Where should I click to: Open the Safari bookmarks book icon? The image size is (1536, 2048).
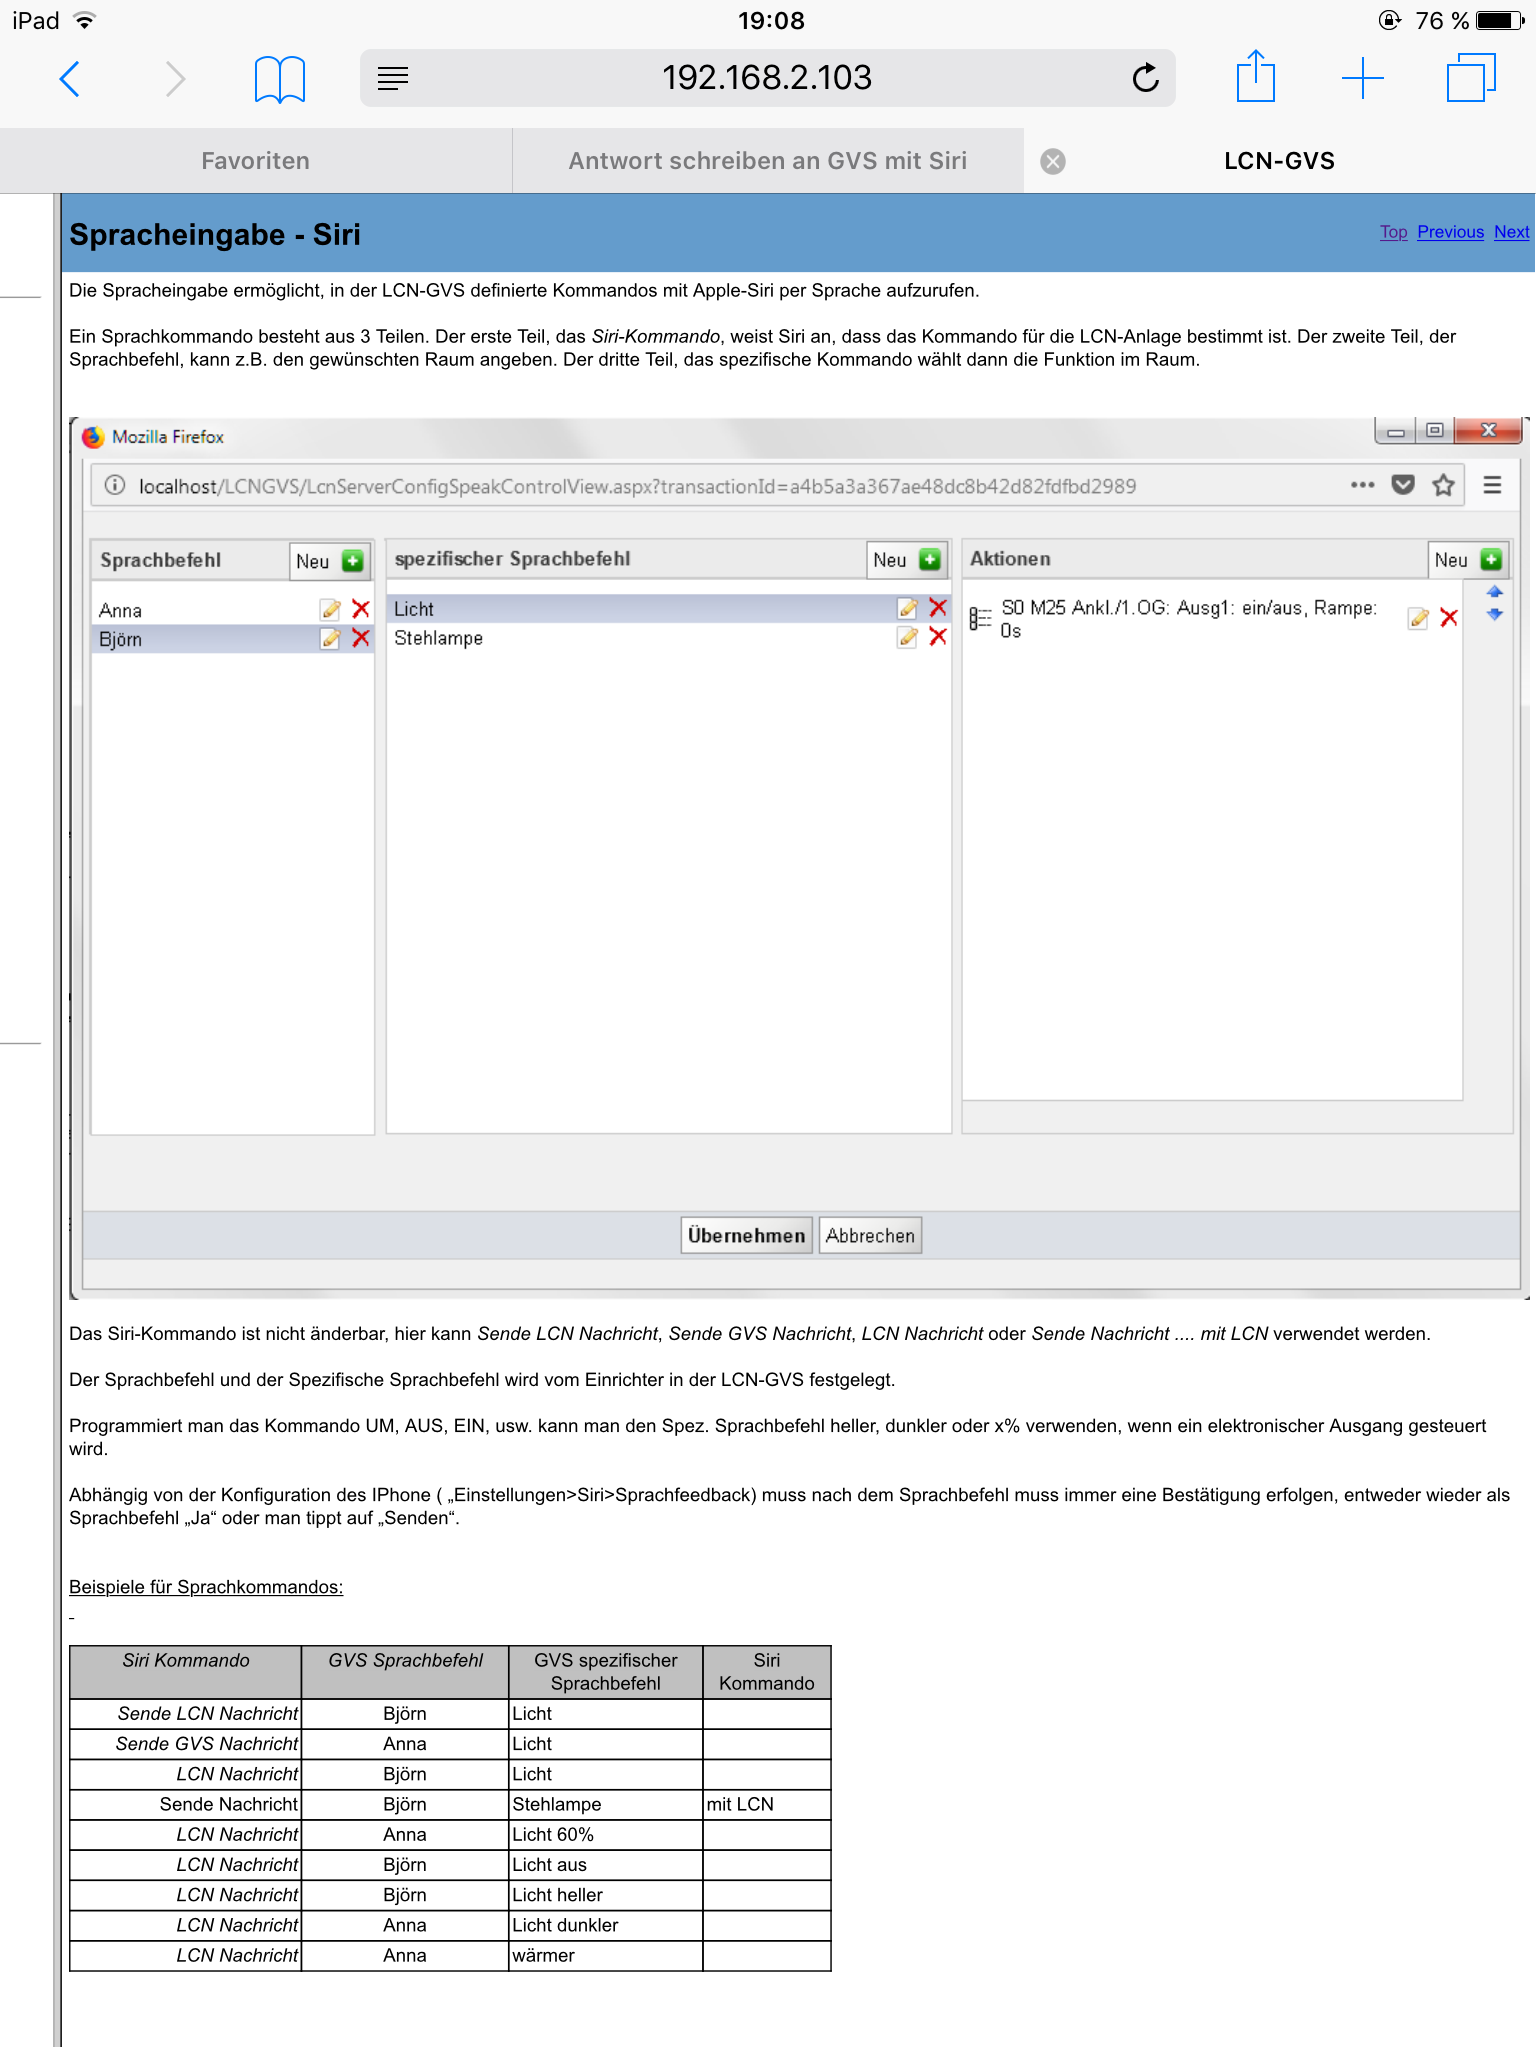pyautogui.click(x=279, y=78)
